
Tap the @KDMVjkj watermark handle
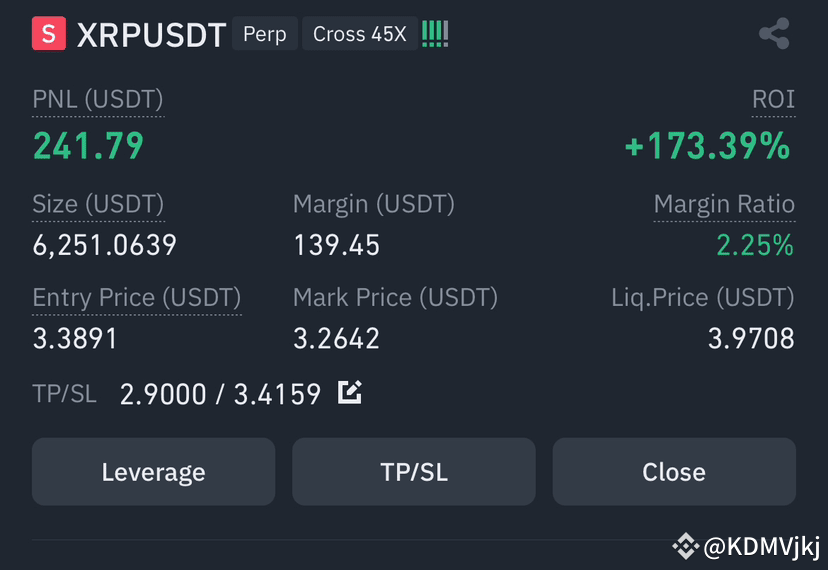pyautogui.click(x=762, y=547)
